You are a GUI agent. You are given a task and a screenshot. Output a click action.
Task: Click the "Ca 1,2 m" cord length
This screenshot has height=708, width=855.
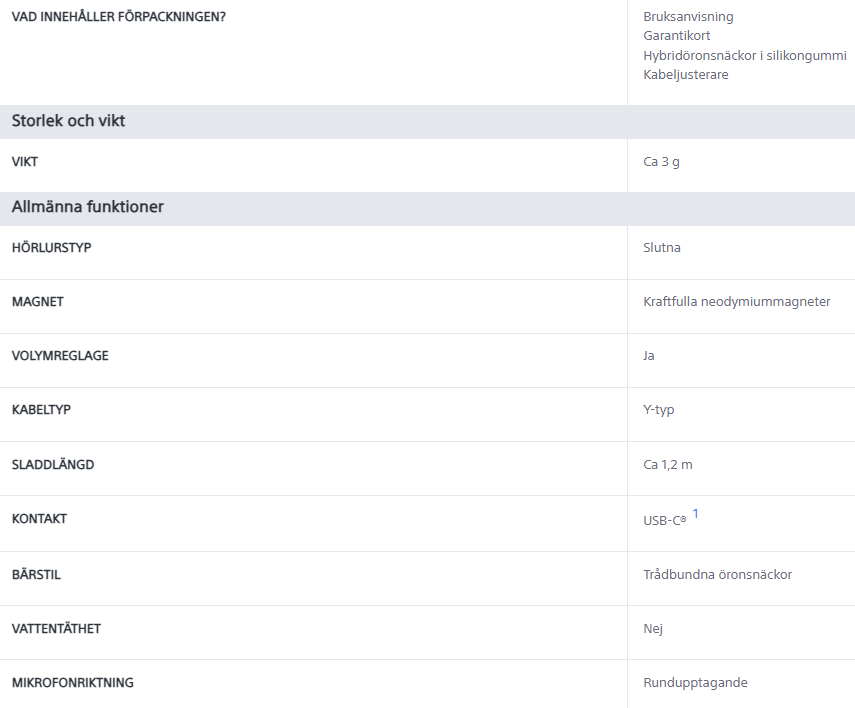click(x=668, y=465)
